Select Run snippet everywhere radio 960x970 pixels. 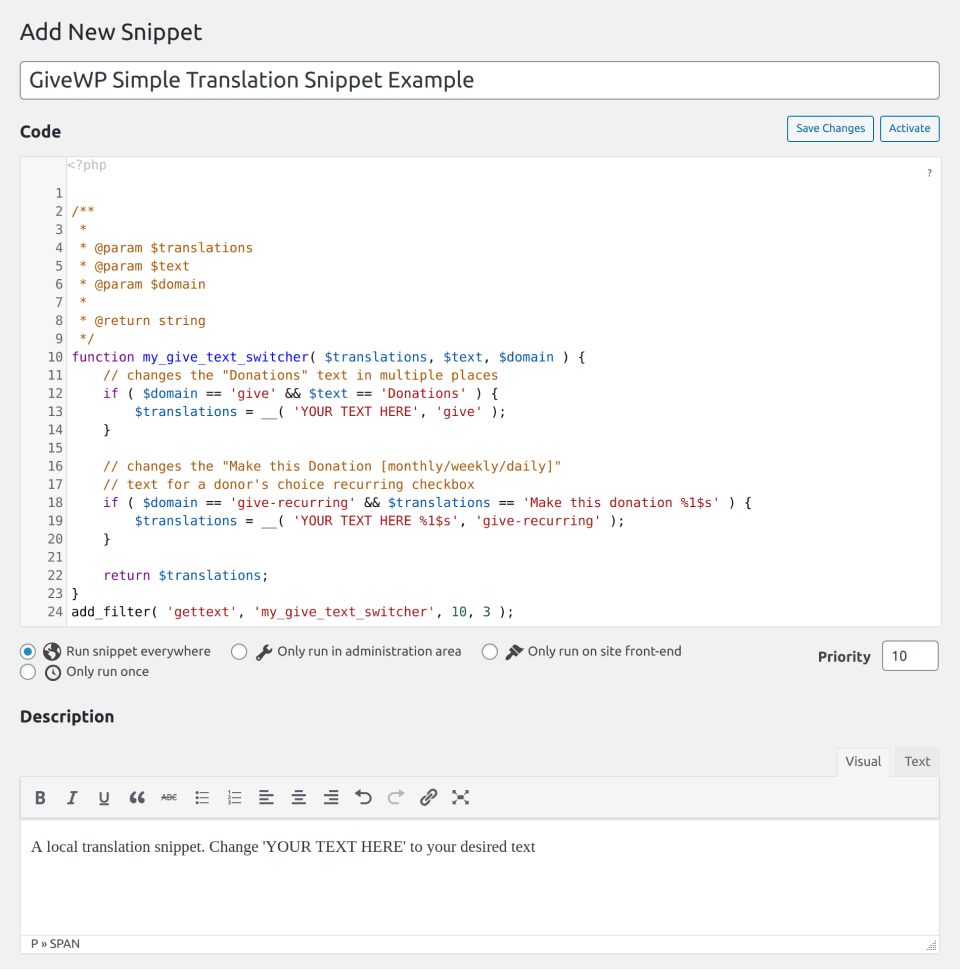28,651
